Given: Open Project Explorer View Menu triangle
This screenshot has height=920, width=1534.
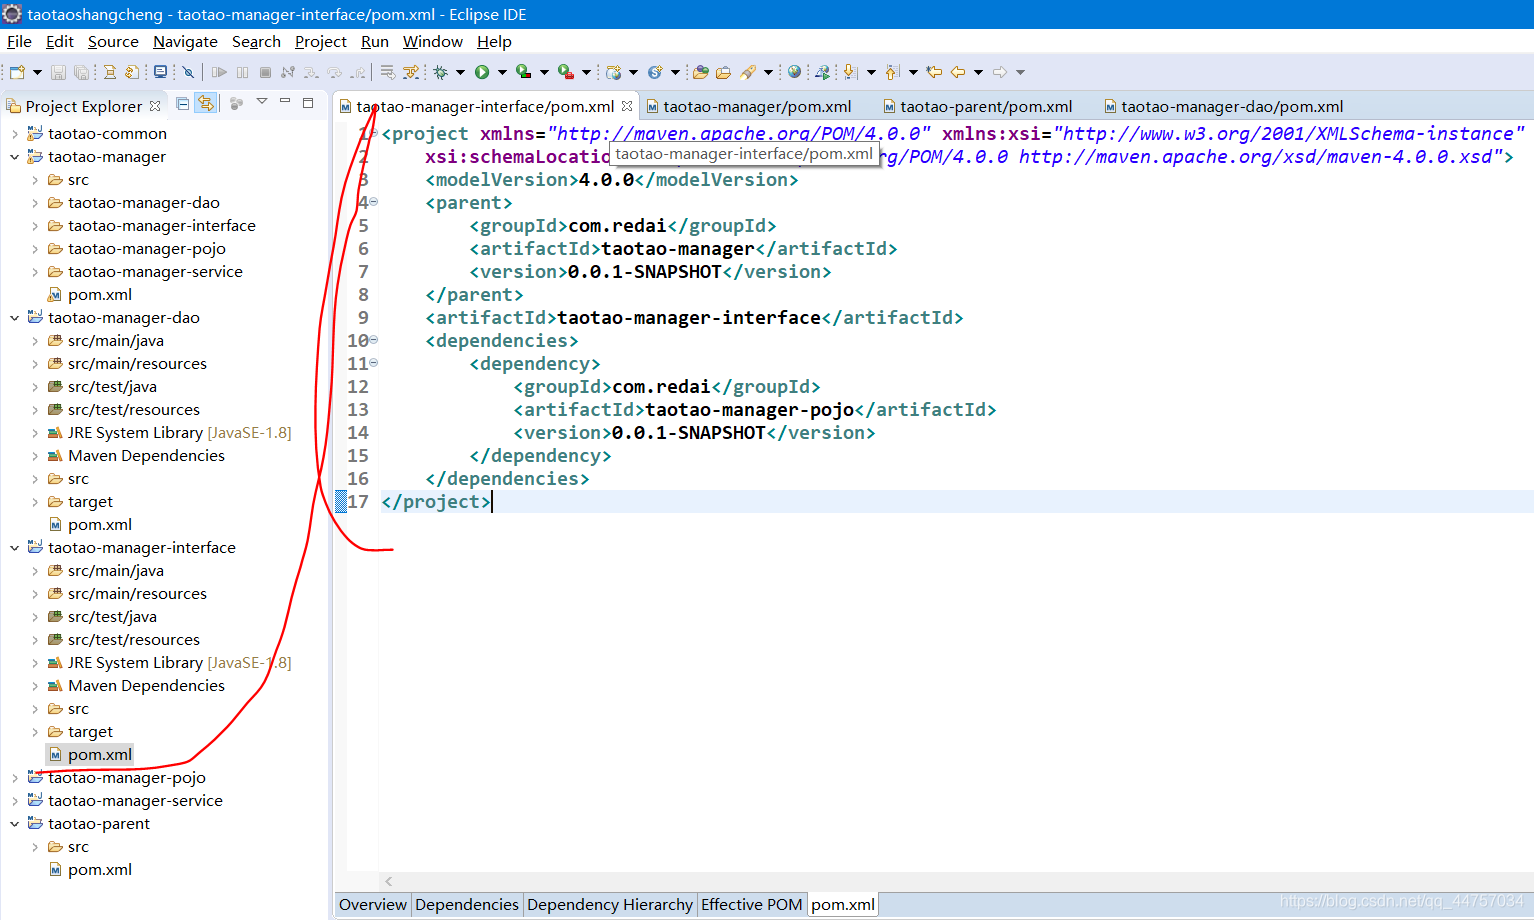Looking at the screenshot, I should pyautogui.click(x=262, y=101).
